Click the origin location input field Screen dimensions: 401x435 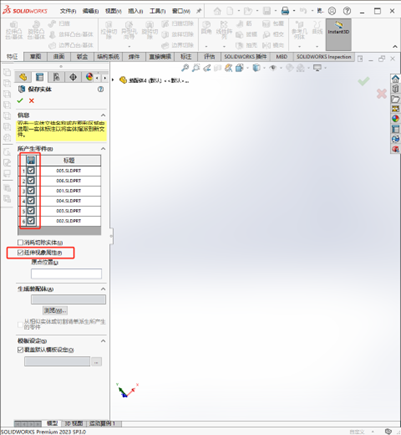pos(66,274)
